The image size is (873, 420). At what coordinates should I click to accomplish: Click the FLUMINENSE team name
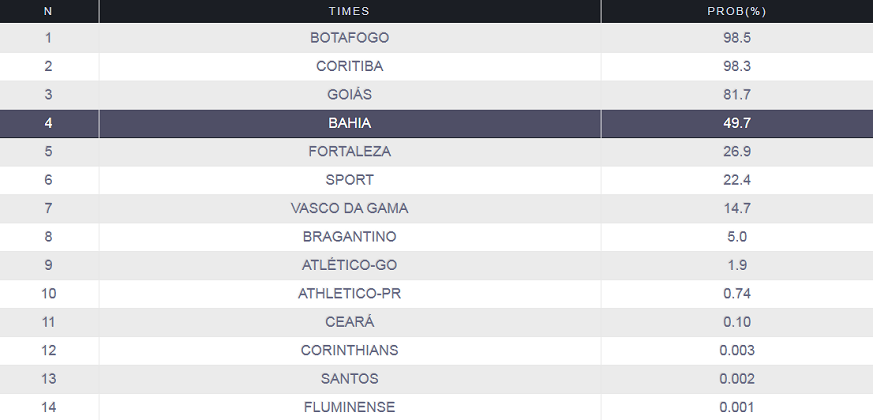(x=350, y=407)
